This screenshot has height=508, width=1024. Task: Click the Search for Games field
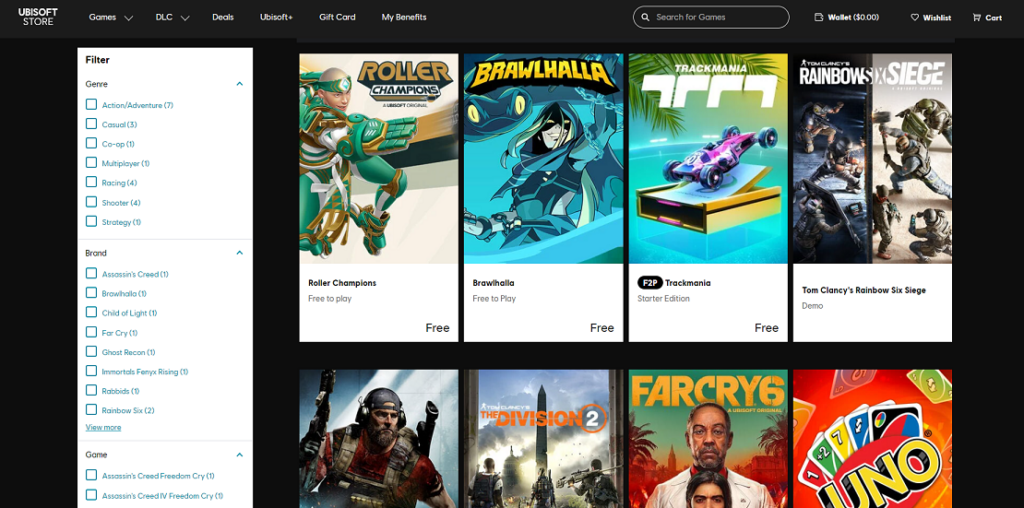[x=711, y=17]
